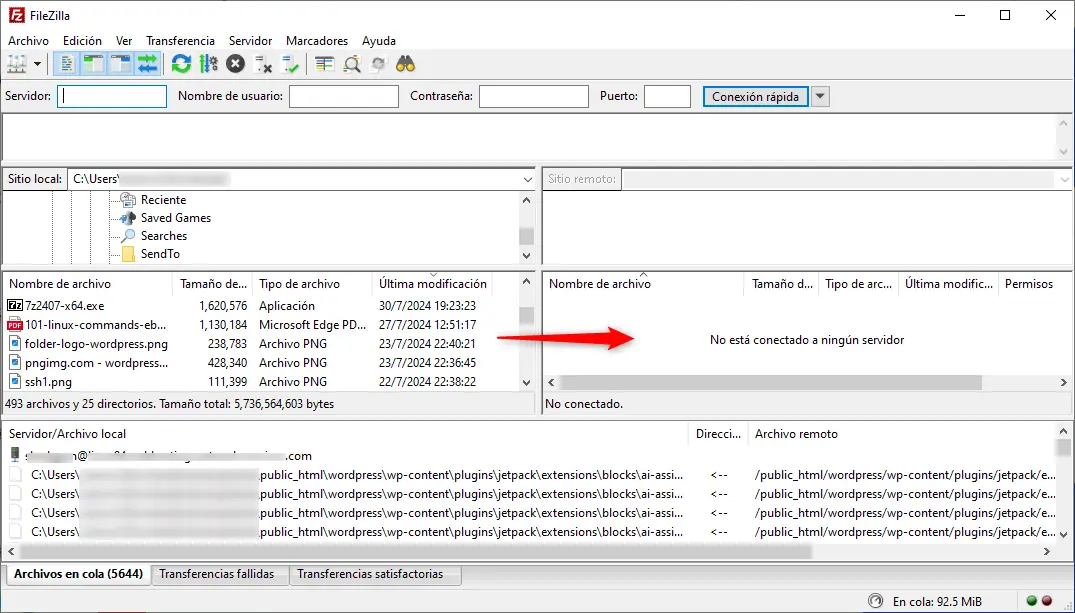Disconnect from the current server

pos(263,64)
